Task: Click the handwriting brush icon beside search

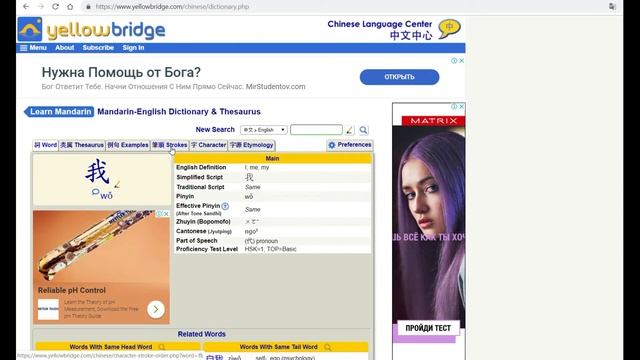Action: (x=350, y=130)
